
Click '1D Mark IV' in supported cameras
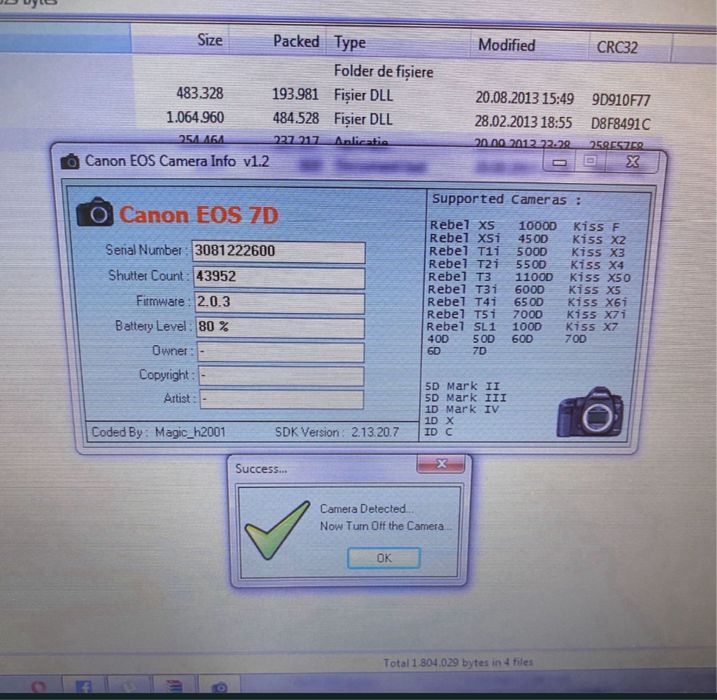(462, 409)
